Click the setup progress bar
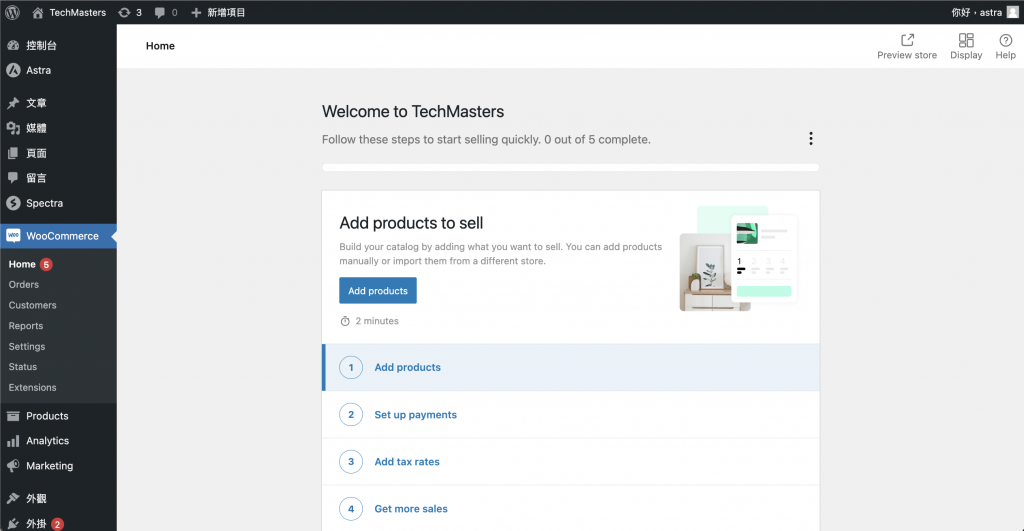 click(x=571, y=168)
